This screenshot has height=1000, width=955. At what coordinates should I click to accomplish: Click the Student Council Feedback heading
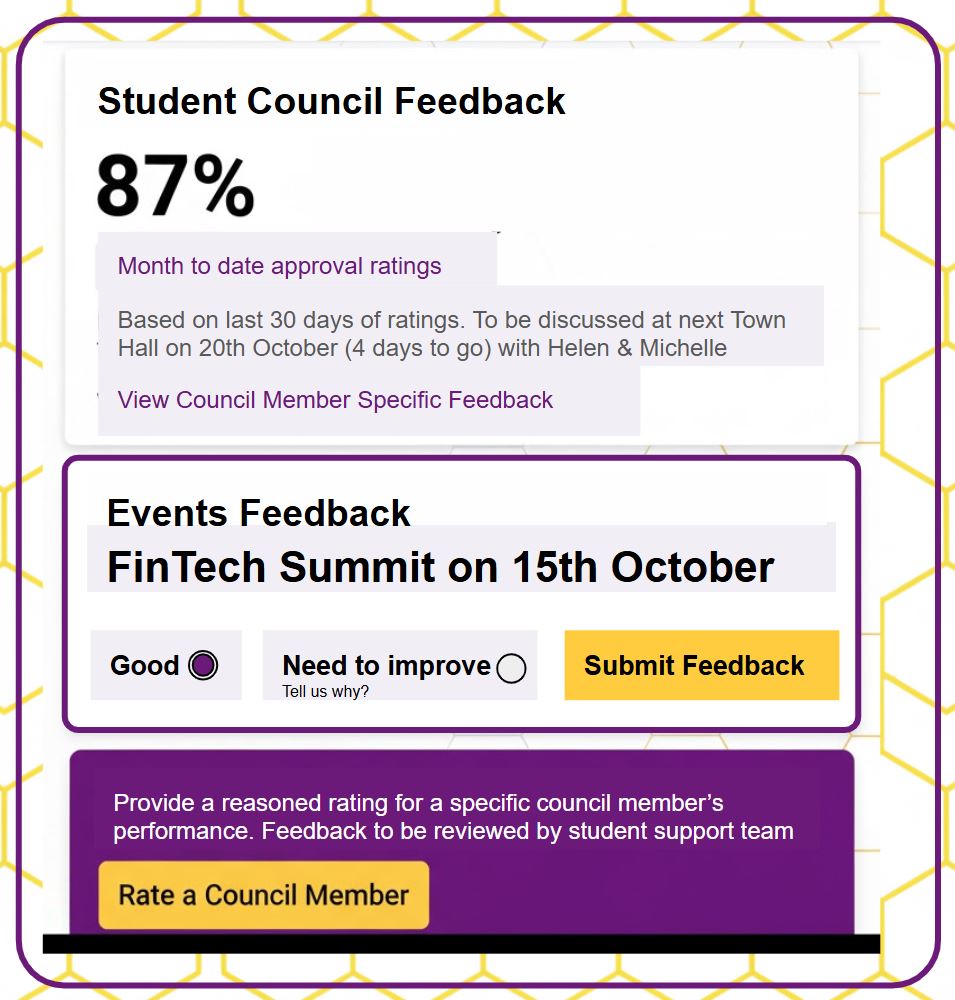[x=331, y=101]
